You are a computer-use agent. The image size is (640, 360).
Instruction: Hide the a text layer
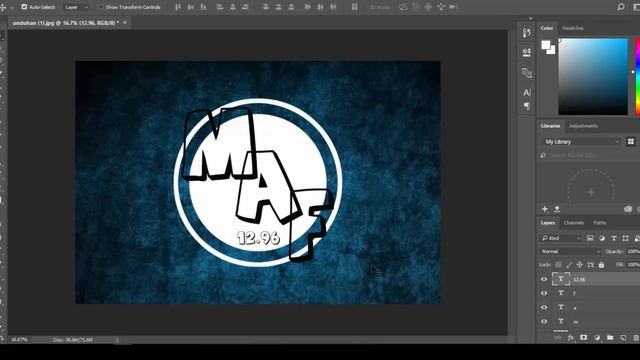[x=544, y=307]
